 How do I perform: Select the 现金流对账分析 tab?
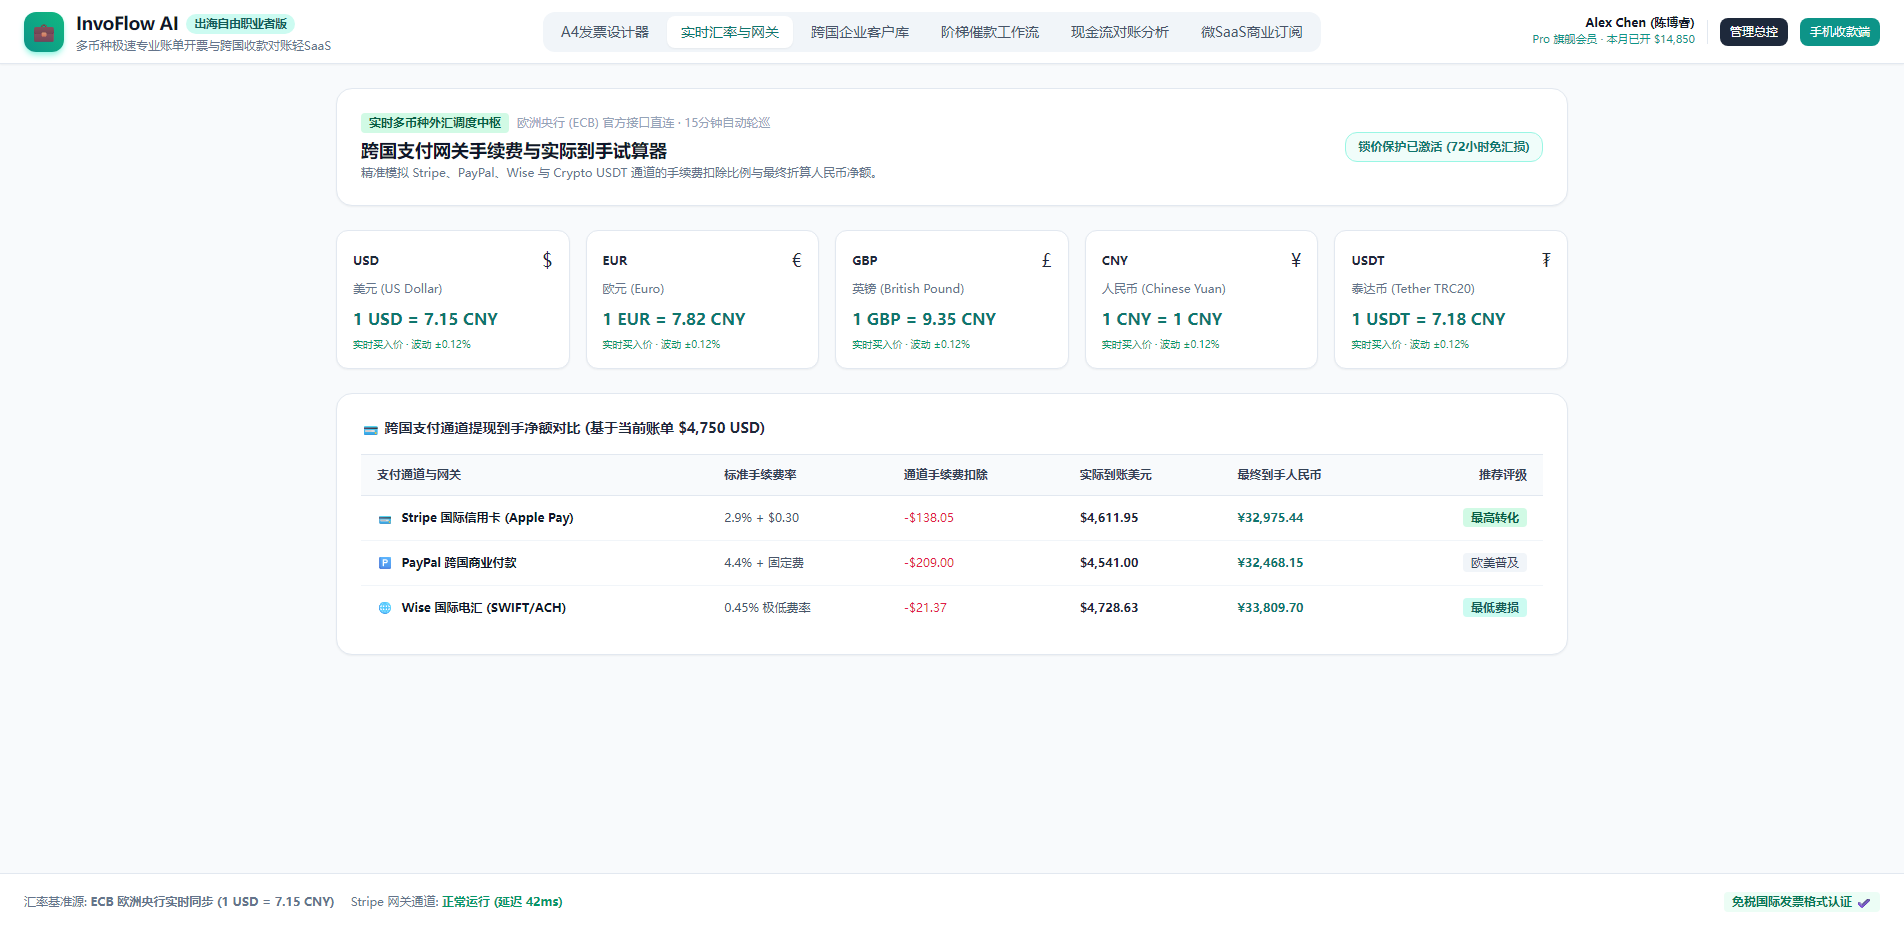tap(1120, 32)
